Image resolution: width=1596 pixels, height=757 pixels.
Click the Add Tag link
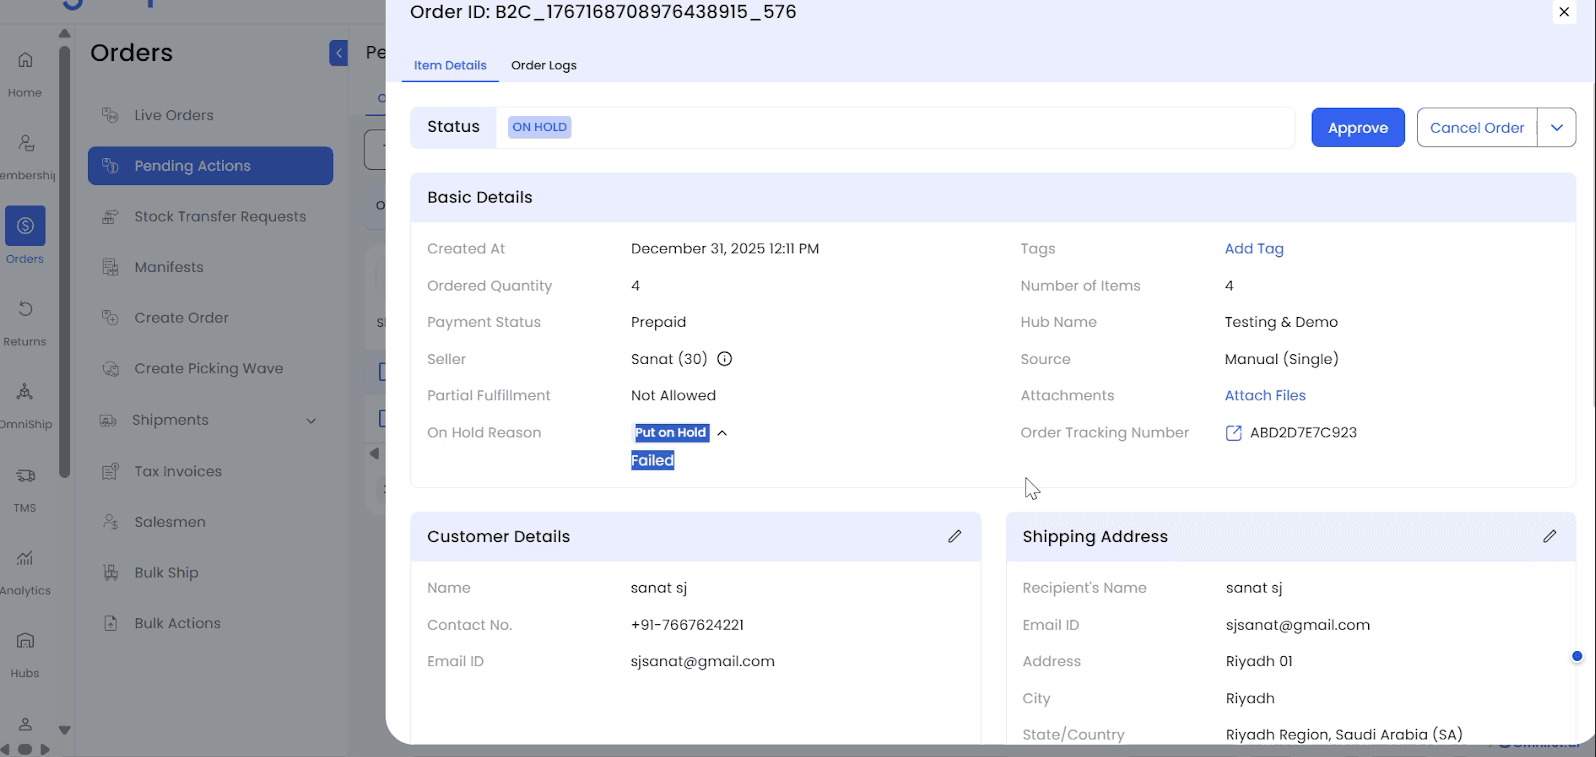point(1253,249)
